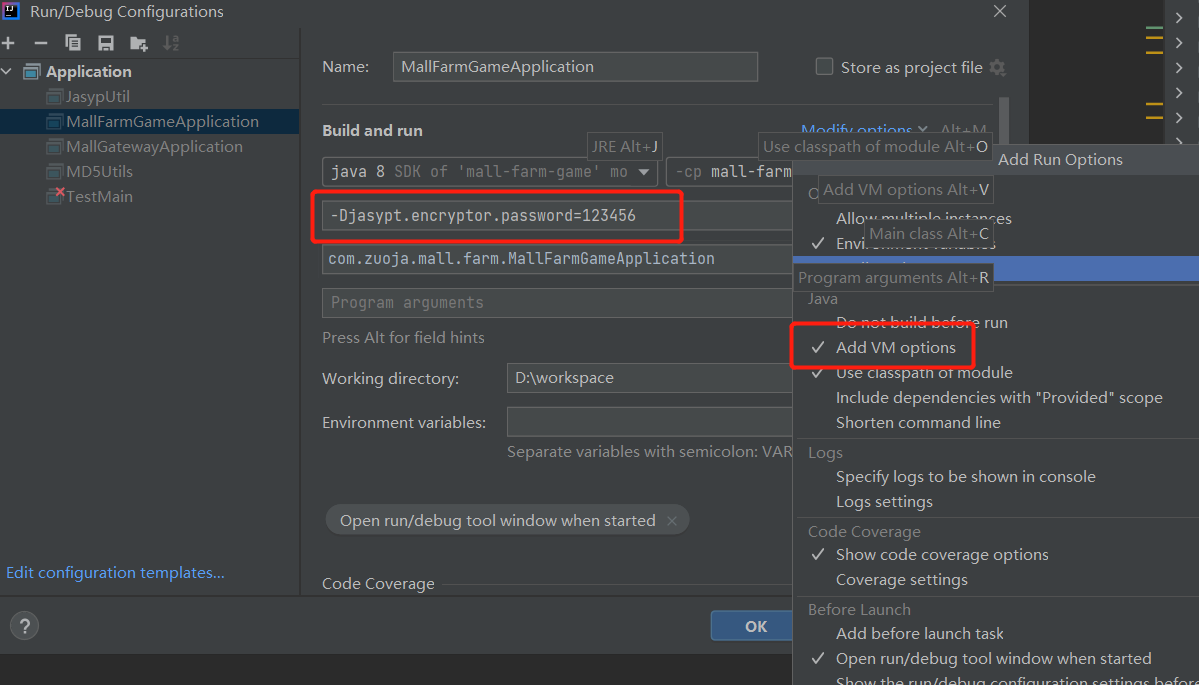The width and height of the screenshot is (1199, 685).
Task: Choose Specify logs to be shown in console
Action: (966, 477)
